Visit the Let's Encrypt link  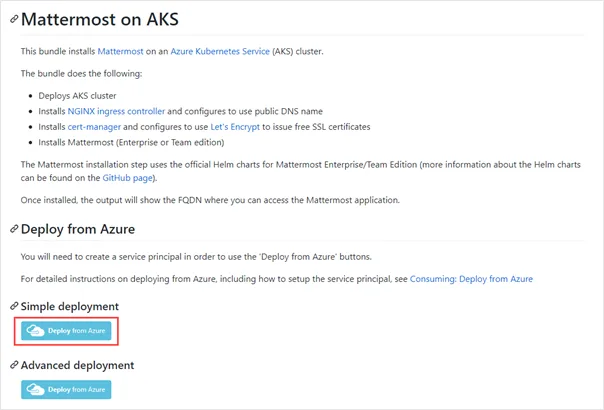(235, 127)
